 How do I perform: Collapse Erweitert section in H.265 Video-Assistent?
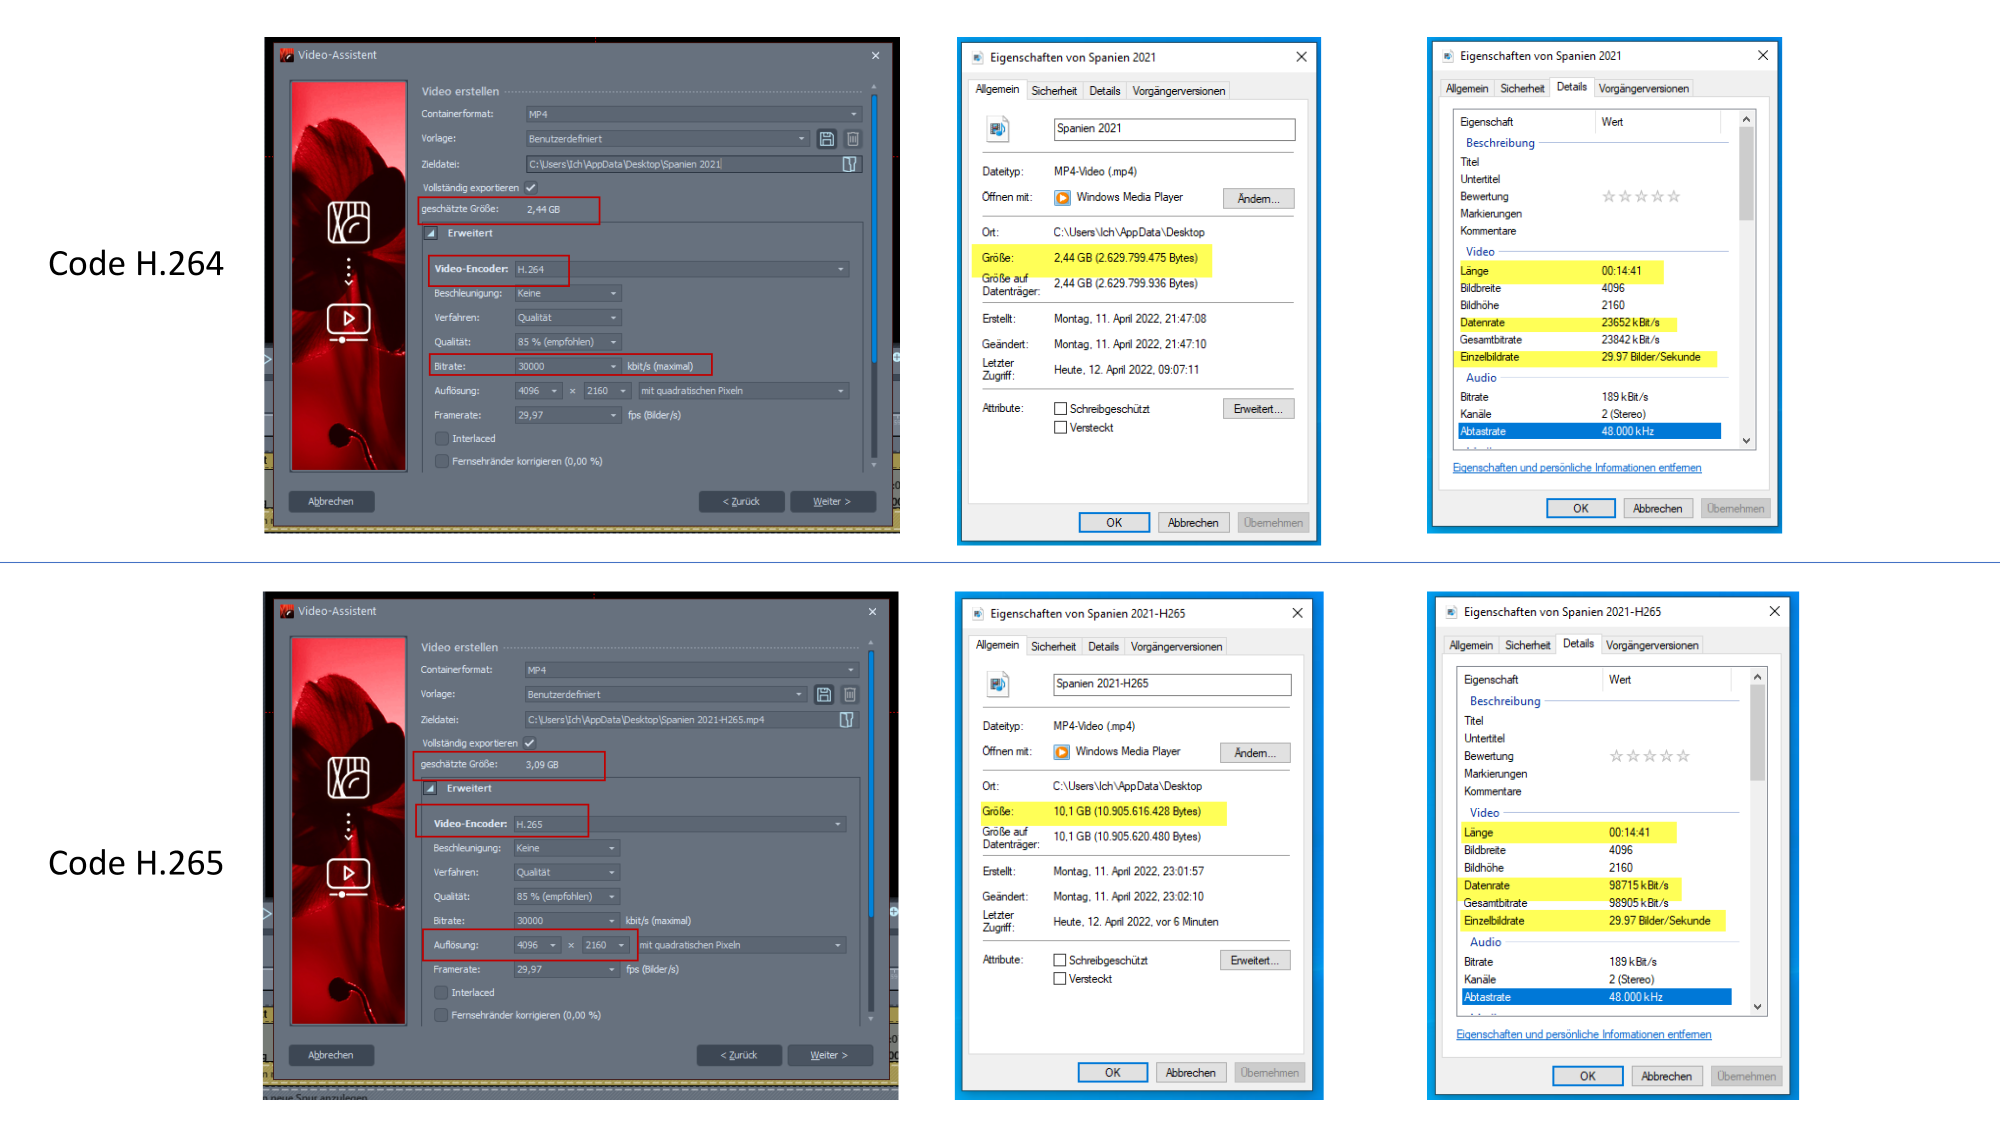click(x=430, y=788)
